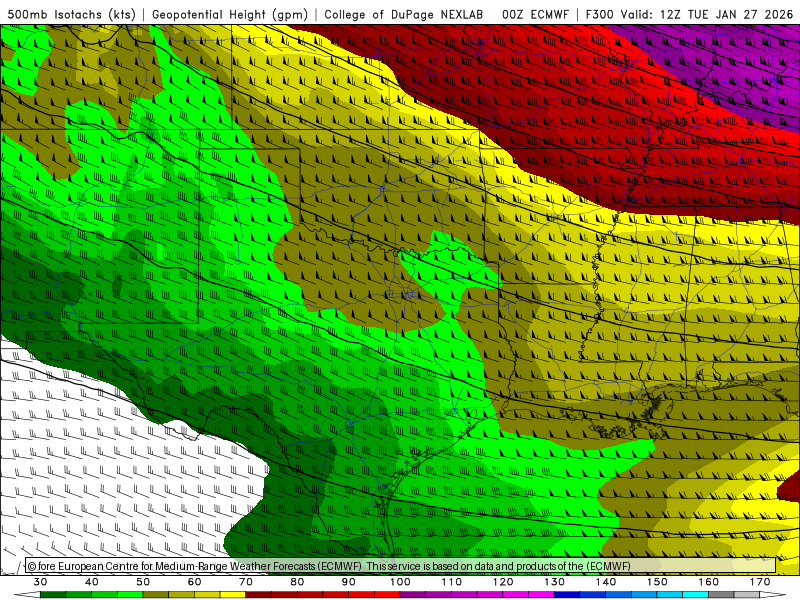Click the 'Geopotential Height (gpm)' header text

[x=230, y=14]
